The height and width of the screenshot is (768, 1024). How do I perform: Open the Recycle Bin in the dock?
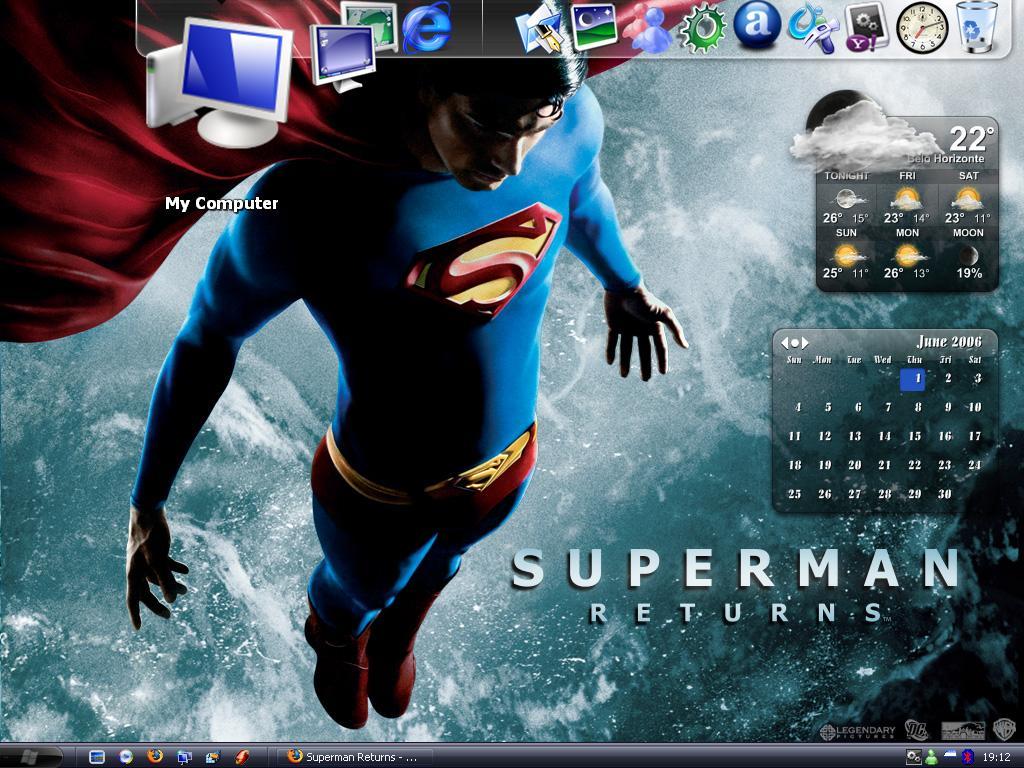[977, 27]
